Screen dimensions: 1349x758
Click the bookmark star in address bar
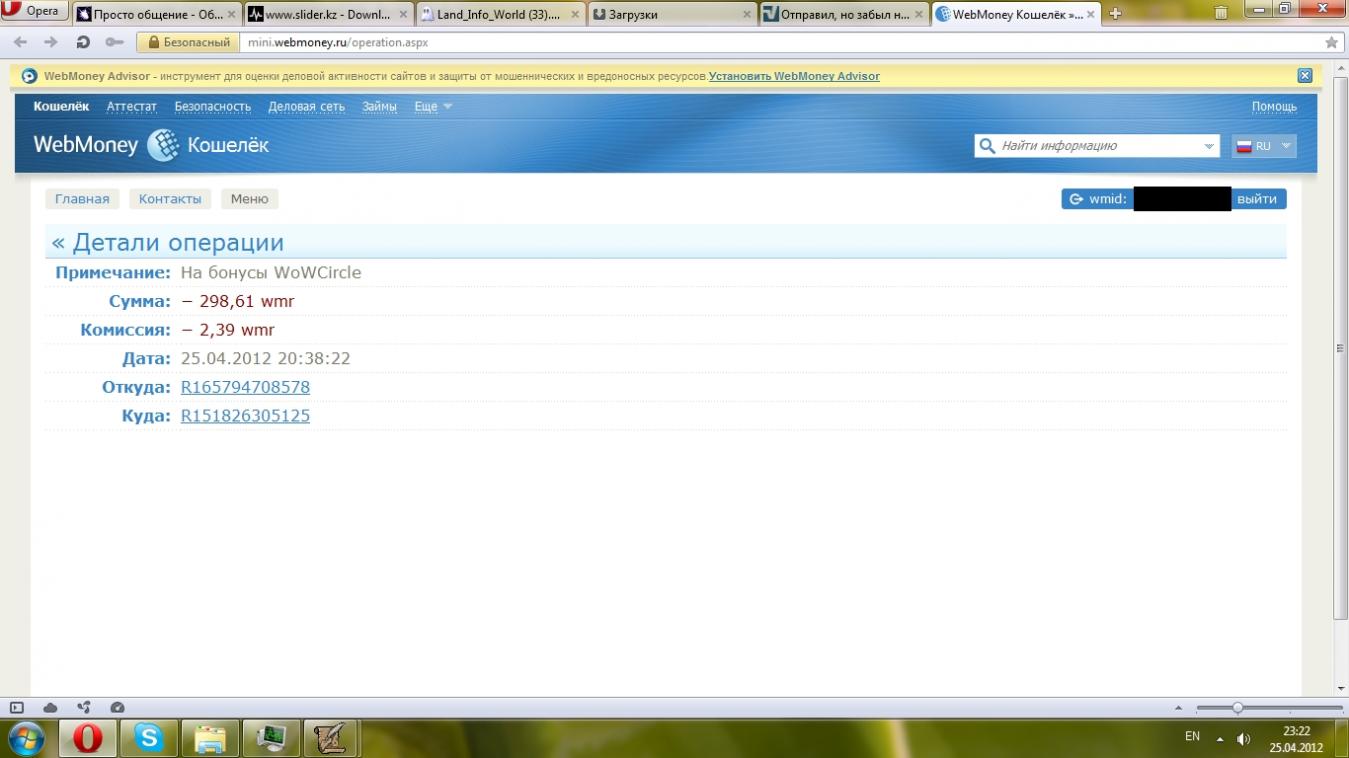pos(1331,43)
